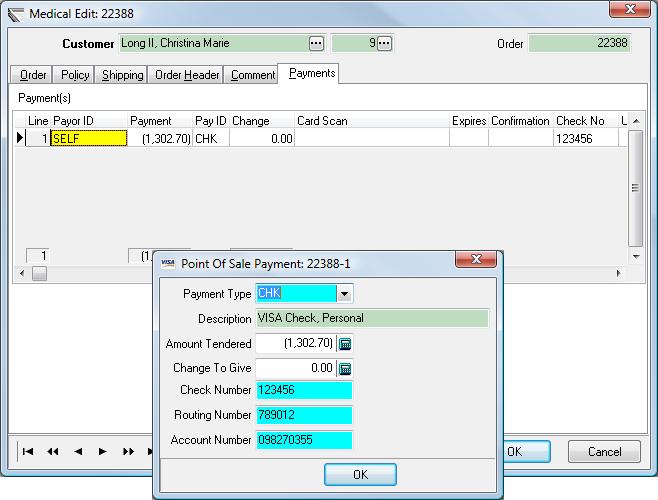Select the row indicator arrow for line 1

click(x=20, y=138)
